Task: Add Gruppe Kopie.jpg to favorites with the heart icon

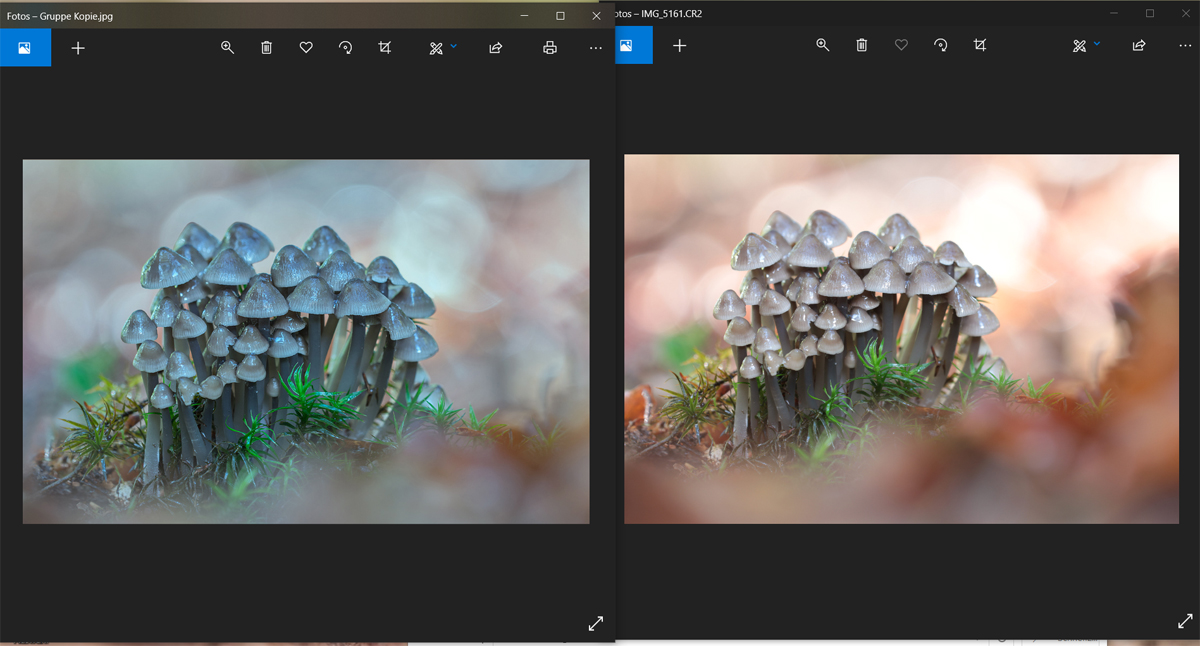Action: click(x=306, y=47)
